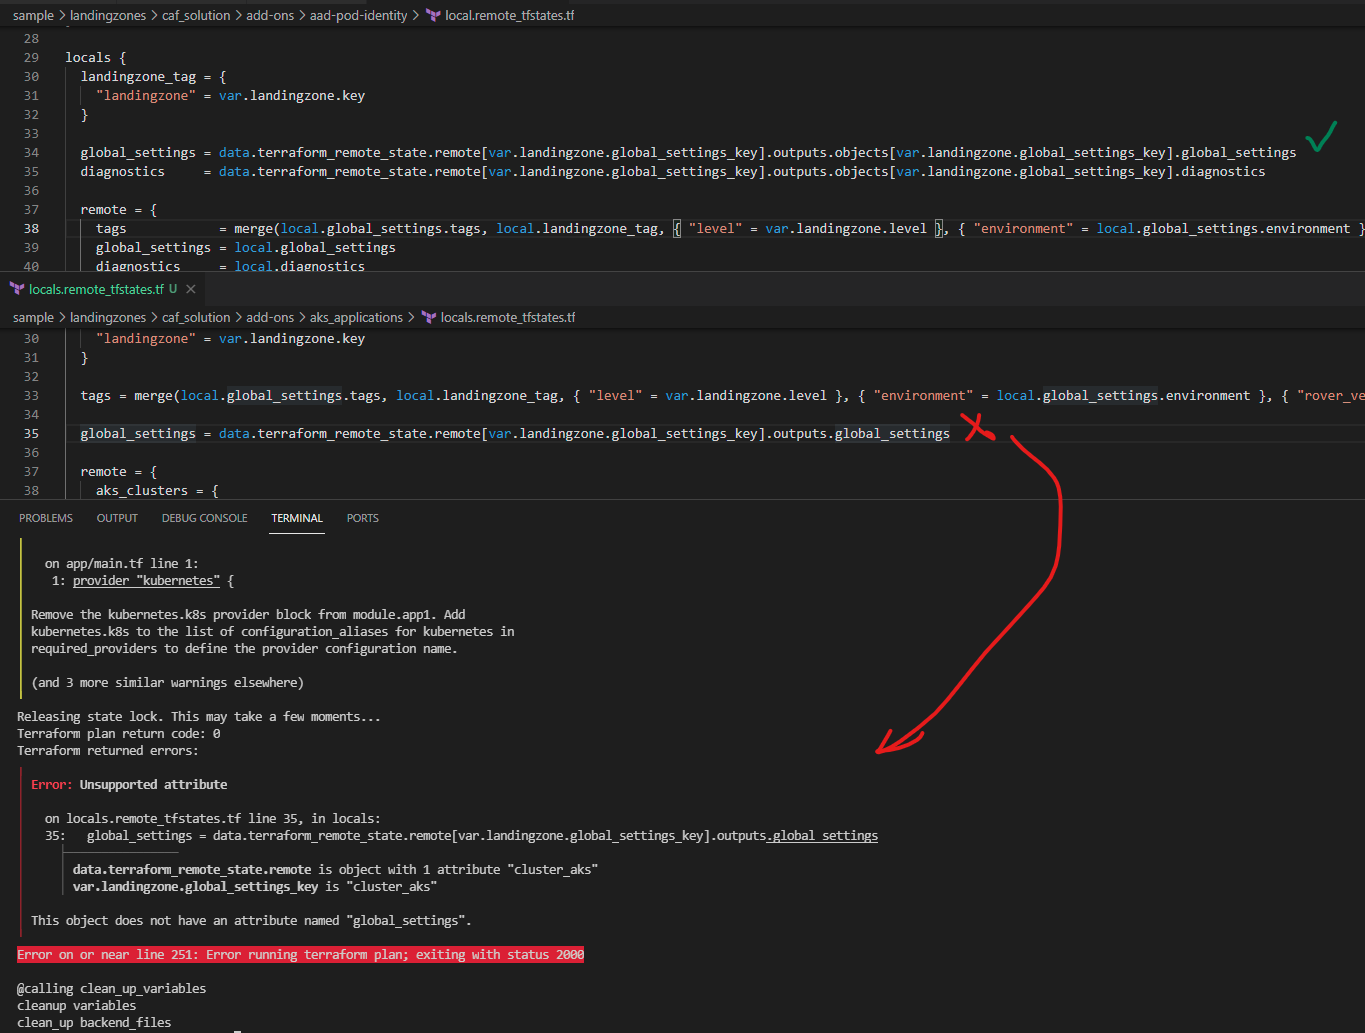Close the locals.remote_tfstates.tf editor tab
Image resolution: width=1365 pixels, height=1033 pixels.
(x=190, y=288)
